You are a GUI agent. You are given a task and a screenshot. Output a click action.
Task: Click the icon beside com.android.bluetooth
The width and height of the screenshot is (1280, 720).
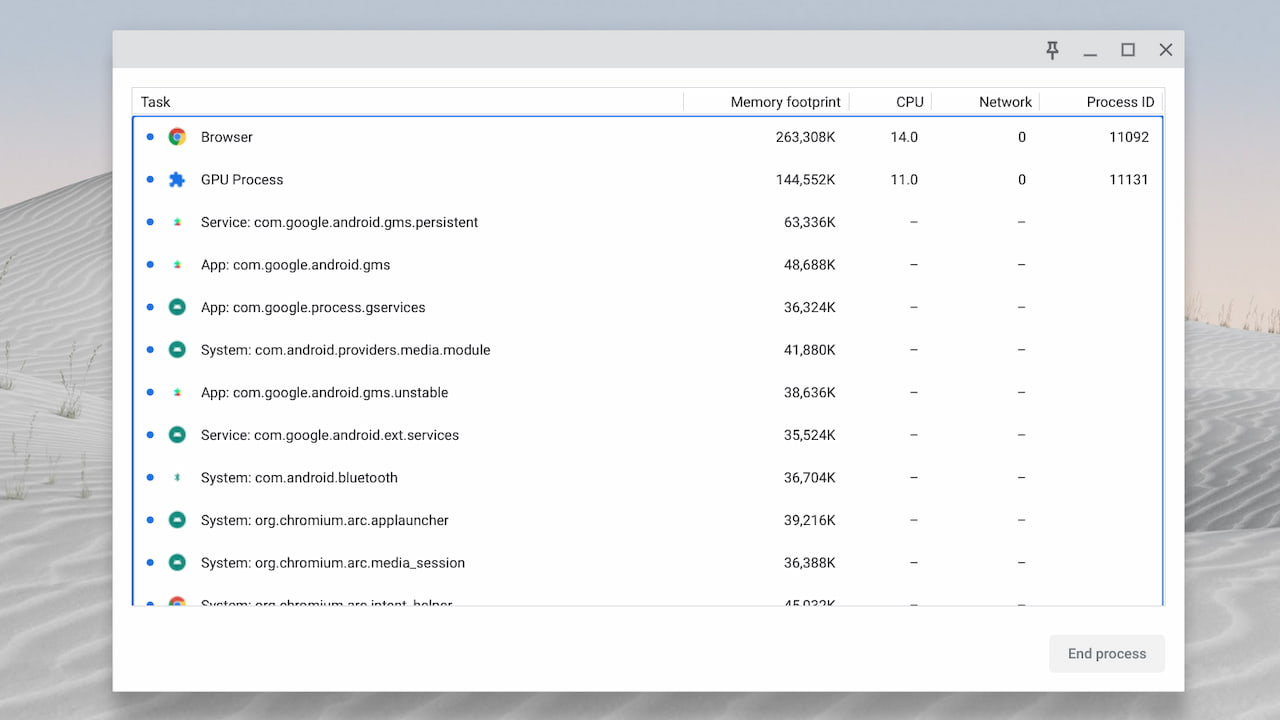177,478
